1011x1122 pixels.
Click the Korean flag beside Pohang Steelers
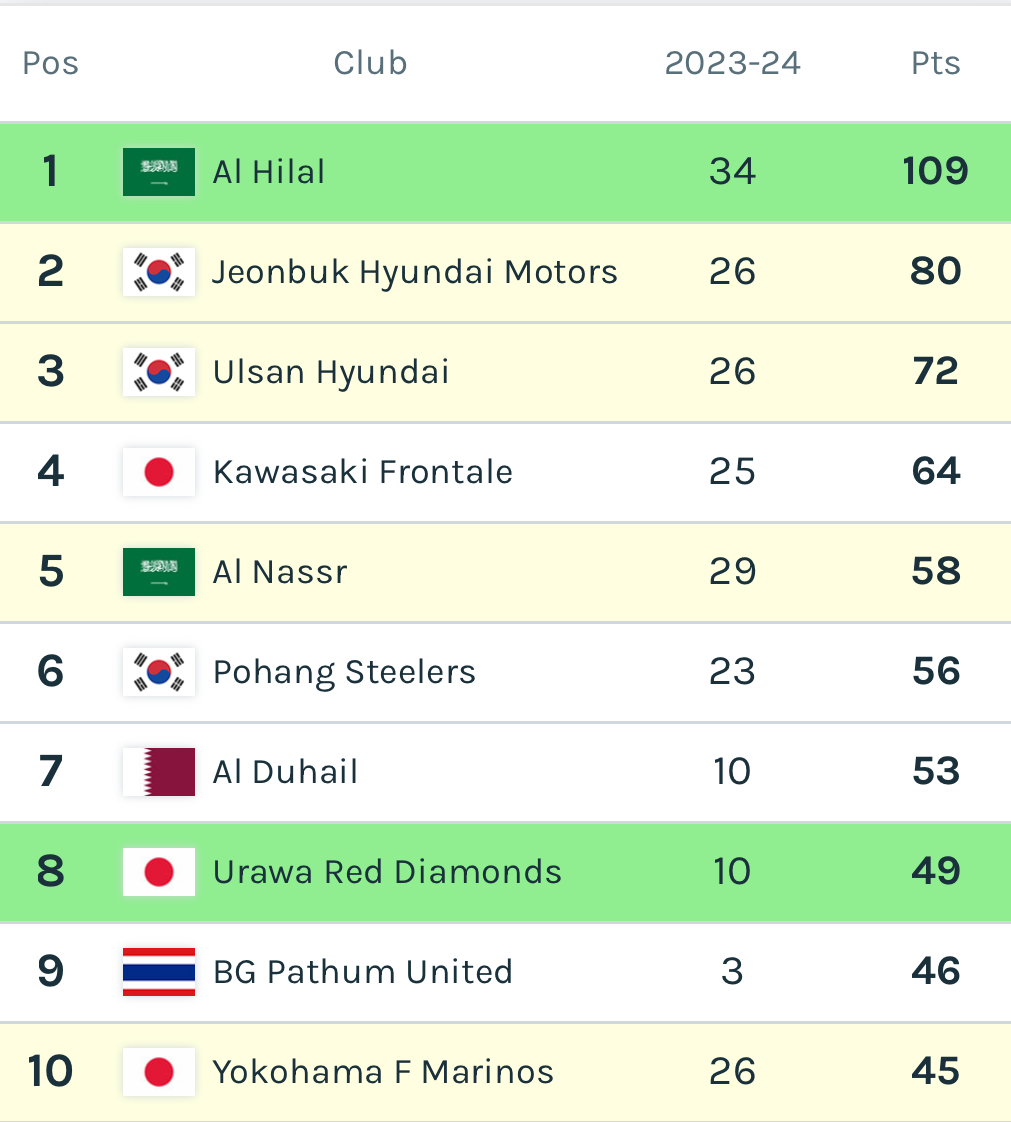[159, 672]
